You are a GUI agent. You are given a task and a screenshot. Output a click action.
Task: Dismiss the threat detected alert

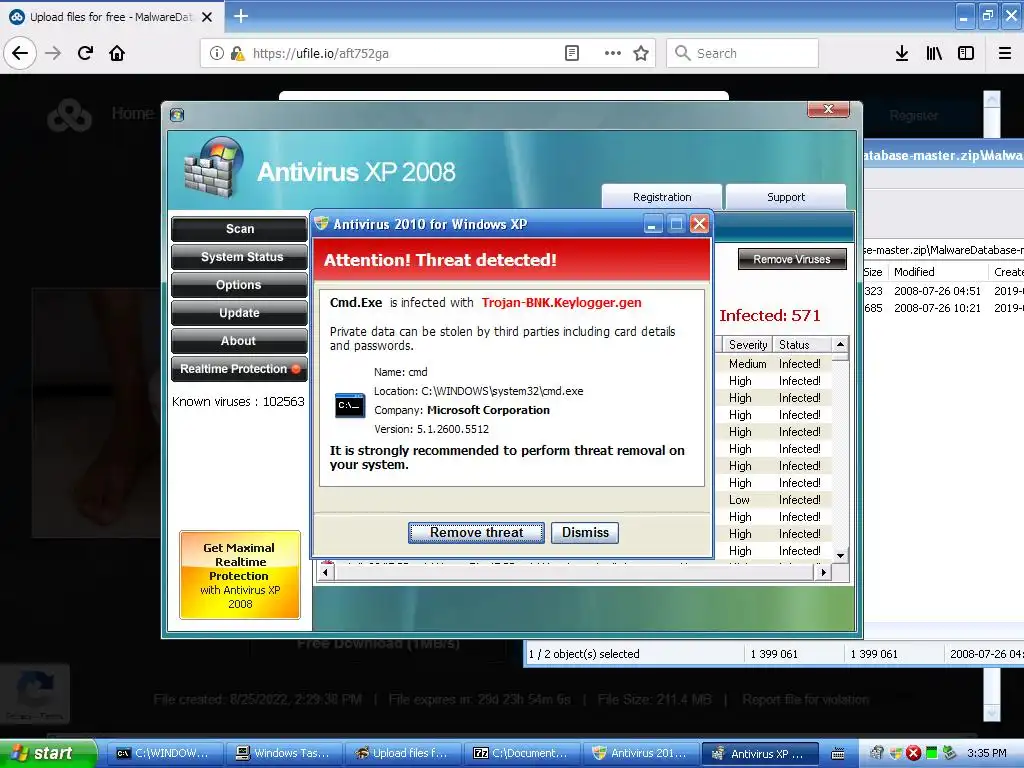(x=585, y=533)
